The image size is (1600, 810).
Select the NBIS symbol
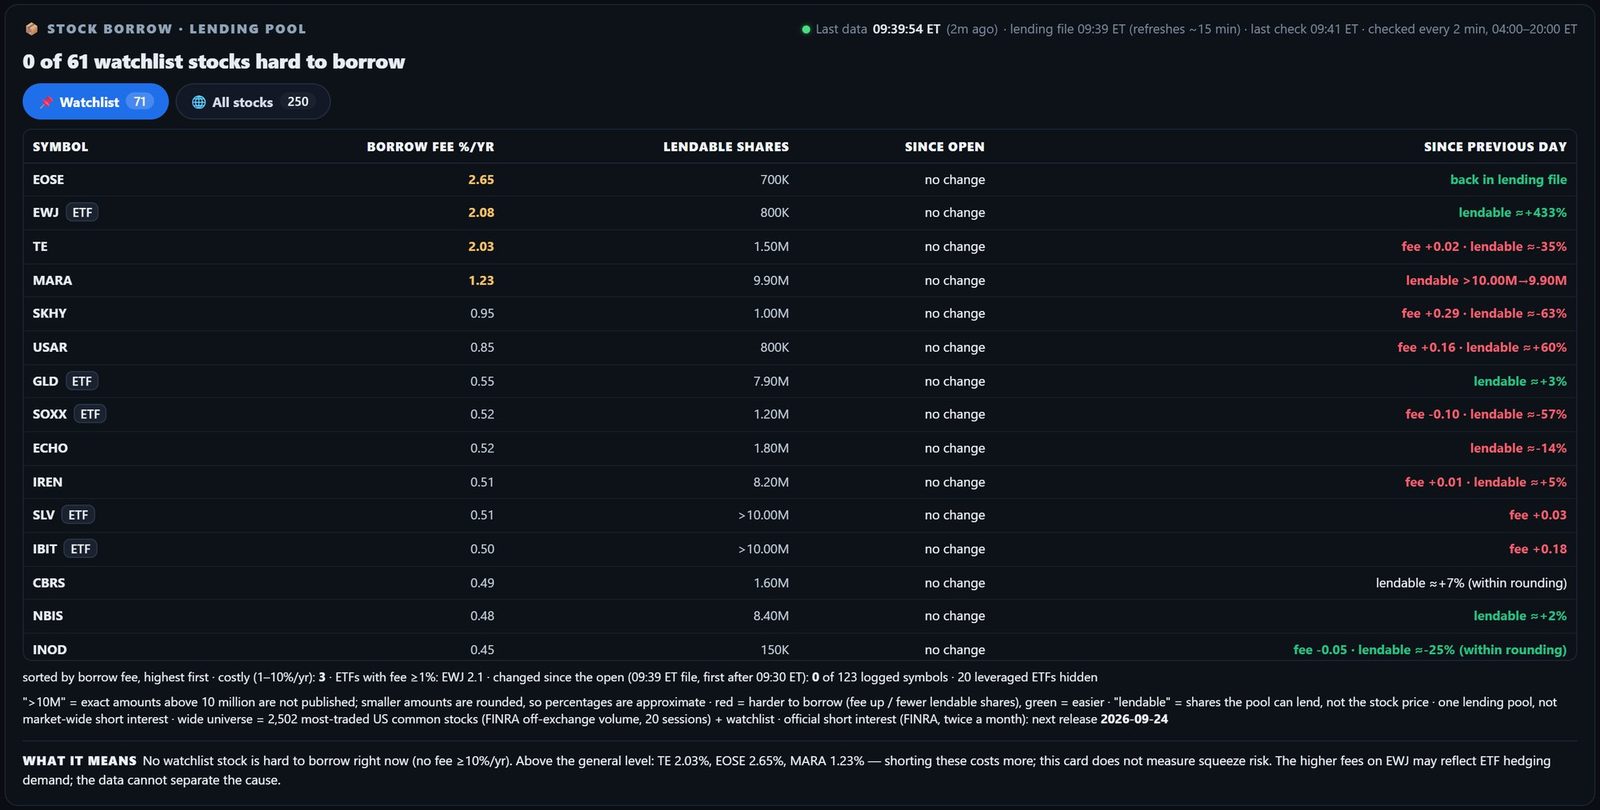click(47, 616)
